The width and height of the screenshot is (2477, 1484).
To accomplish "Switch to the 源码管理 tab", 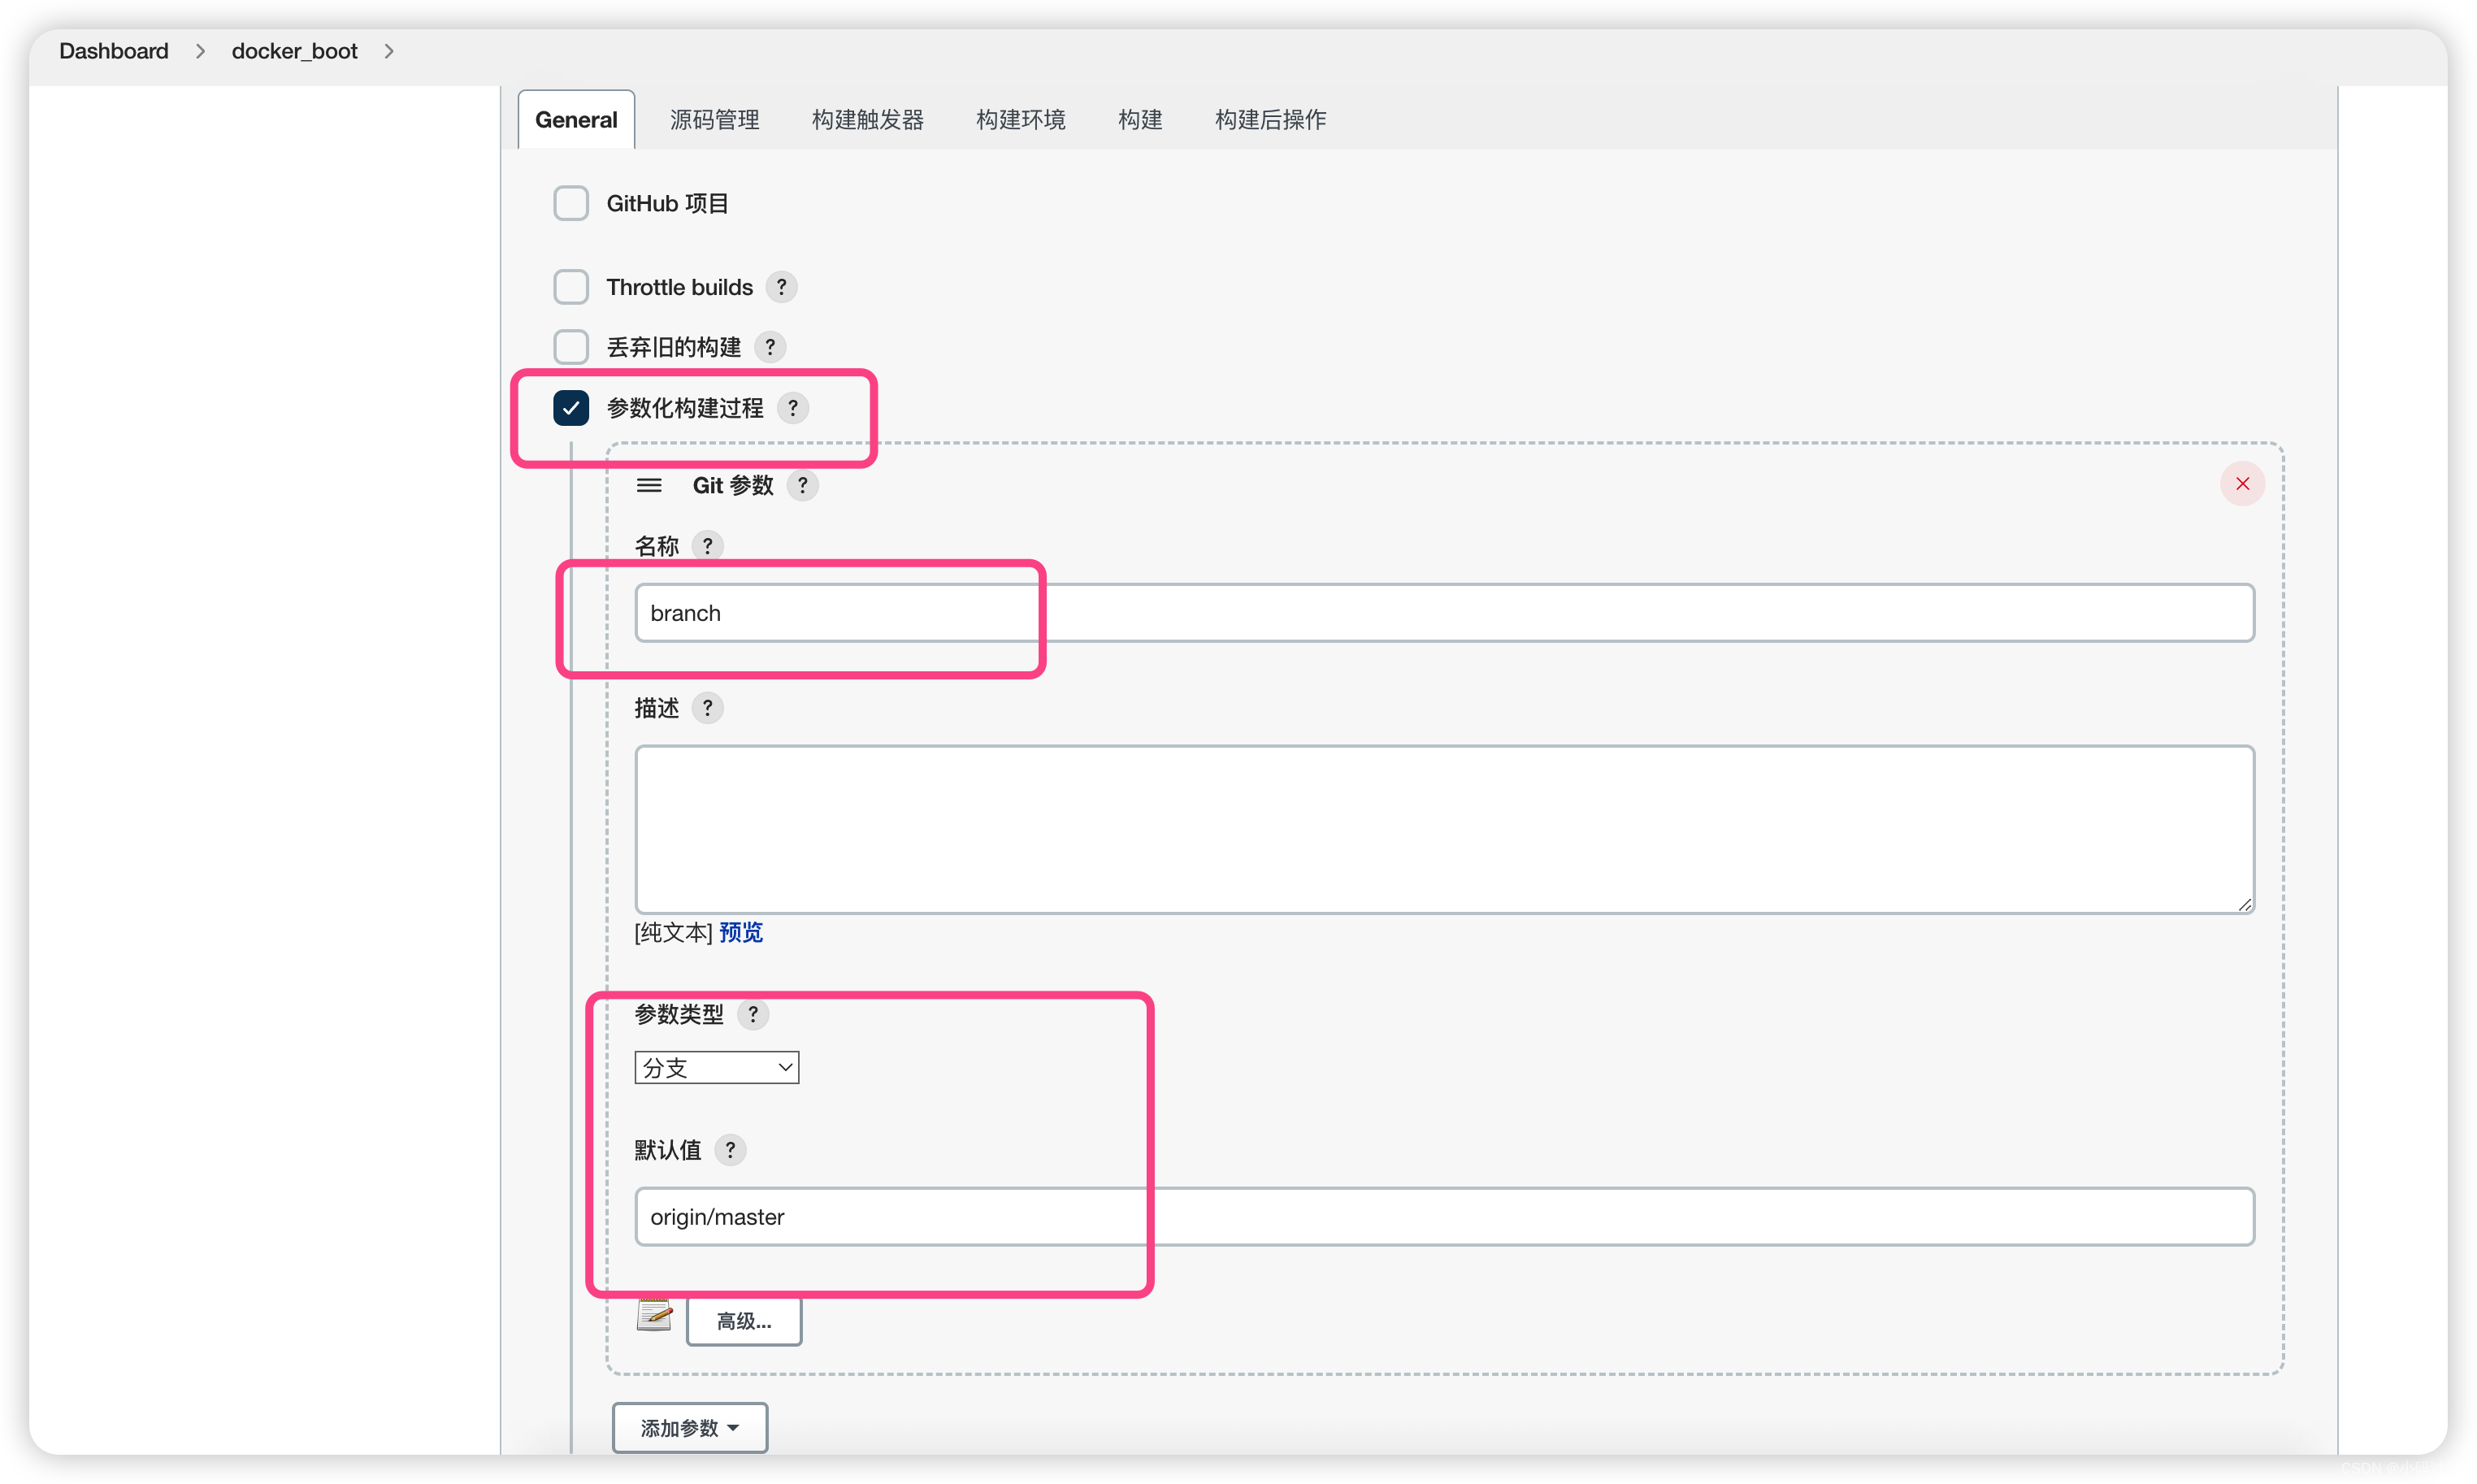I will (x=714, y=120).
